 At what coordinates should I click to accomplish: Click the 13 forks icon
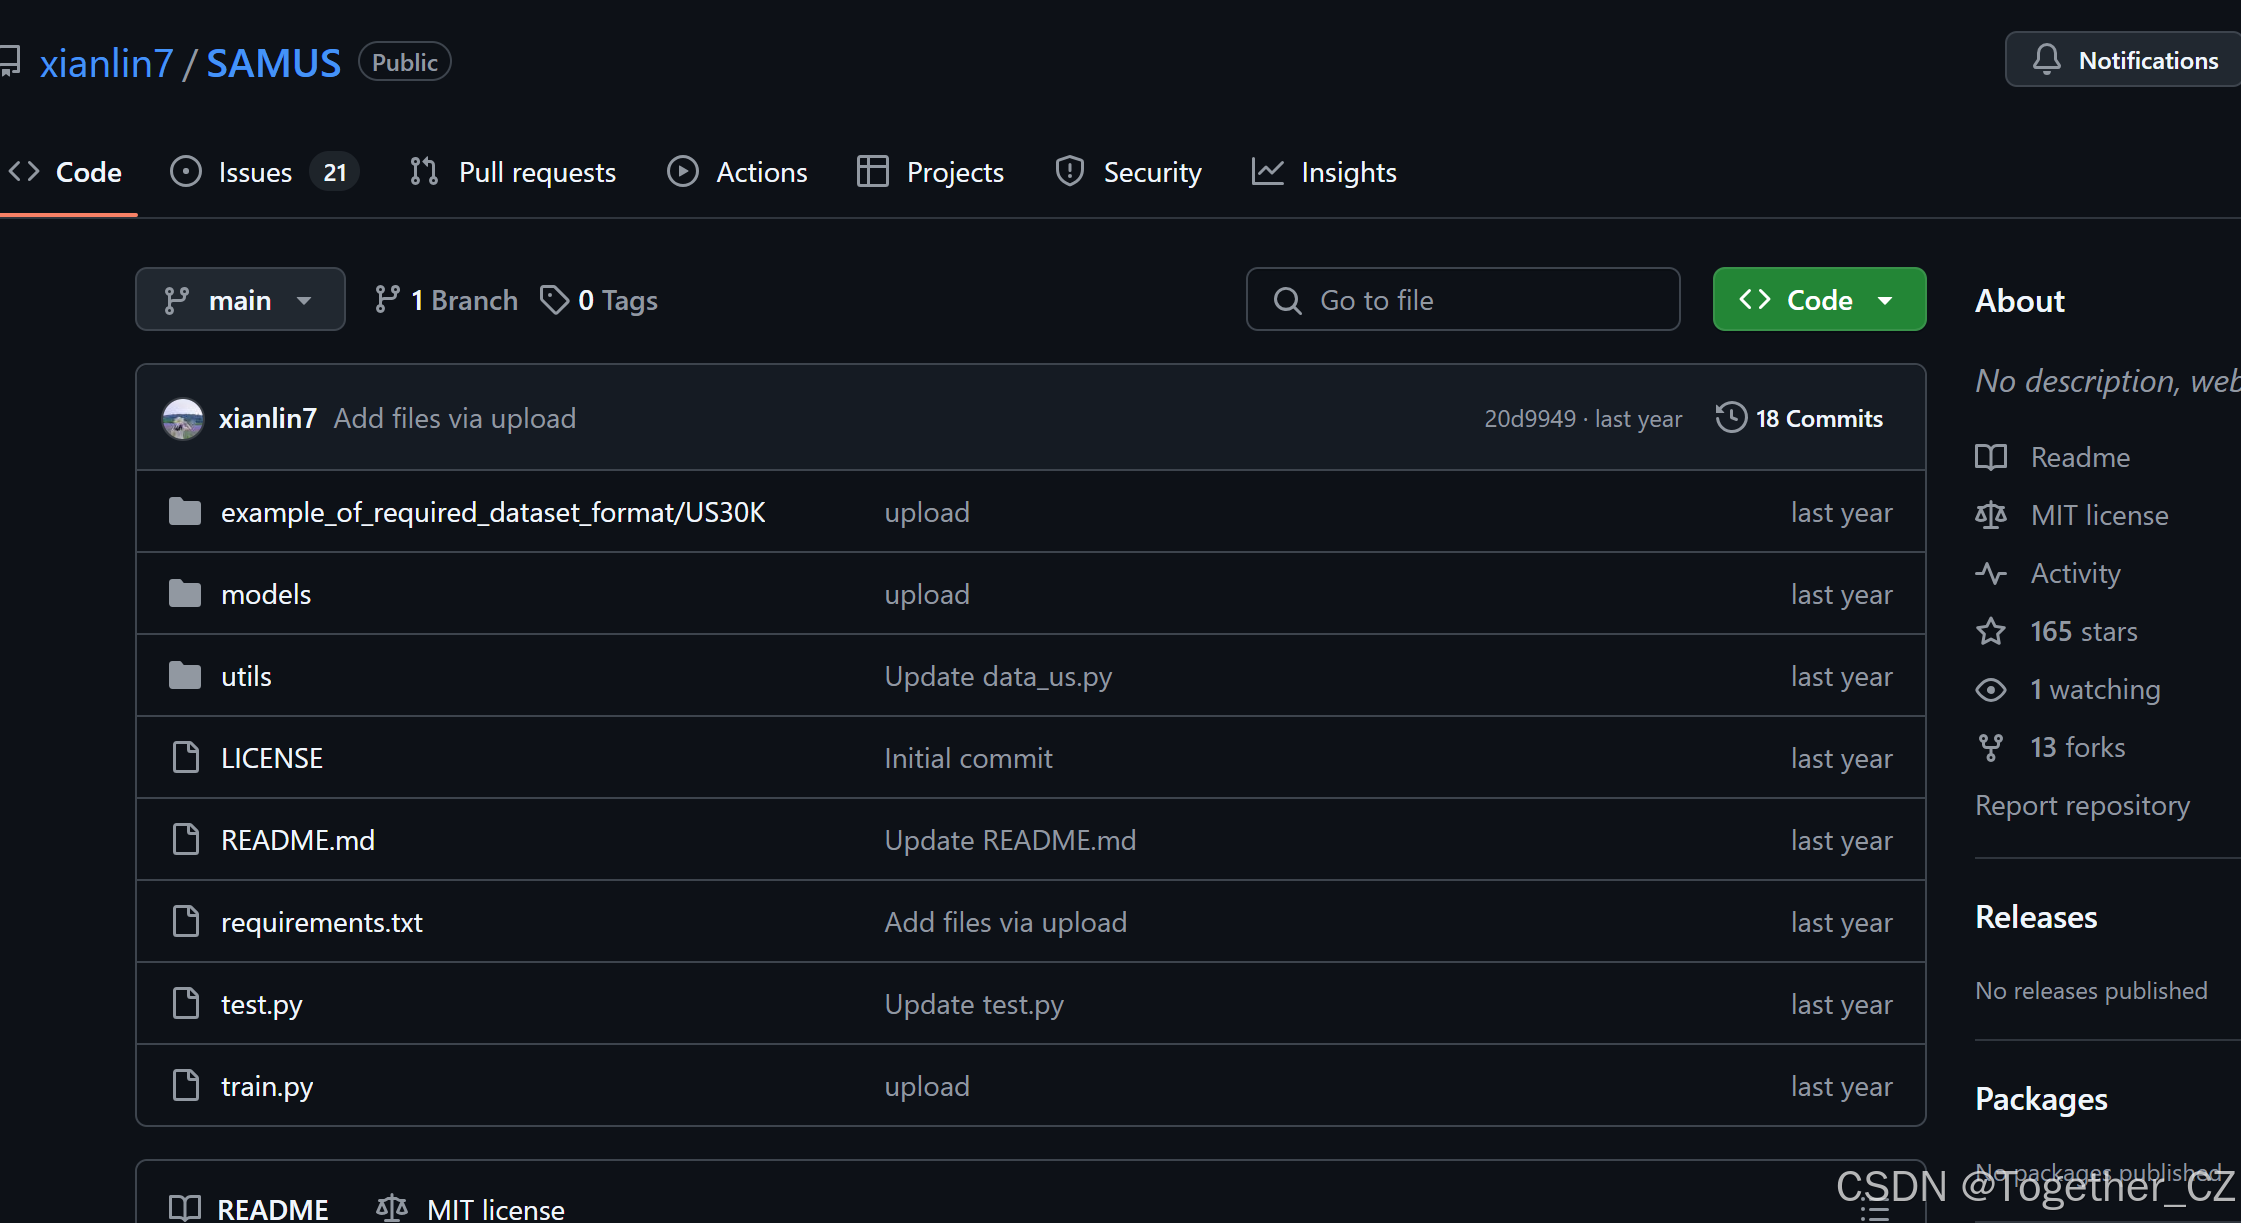tap(1990, 748)
